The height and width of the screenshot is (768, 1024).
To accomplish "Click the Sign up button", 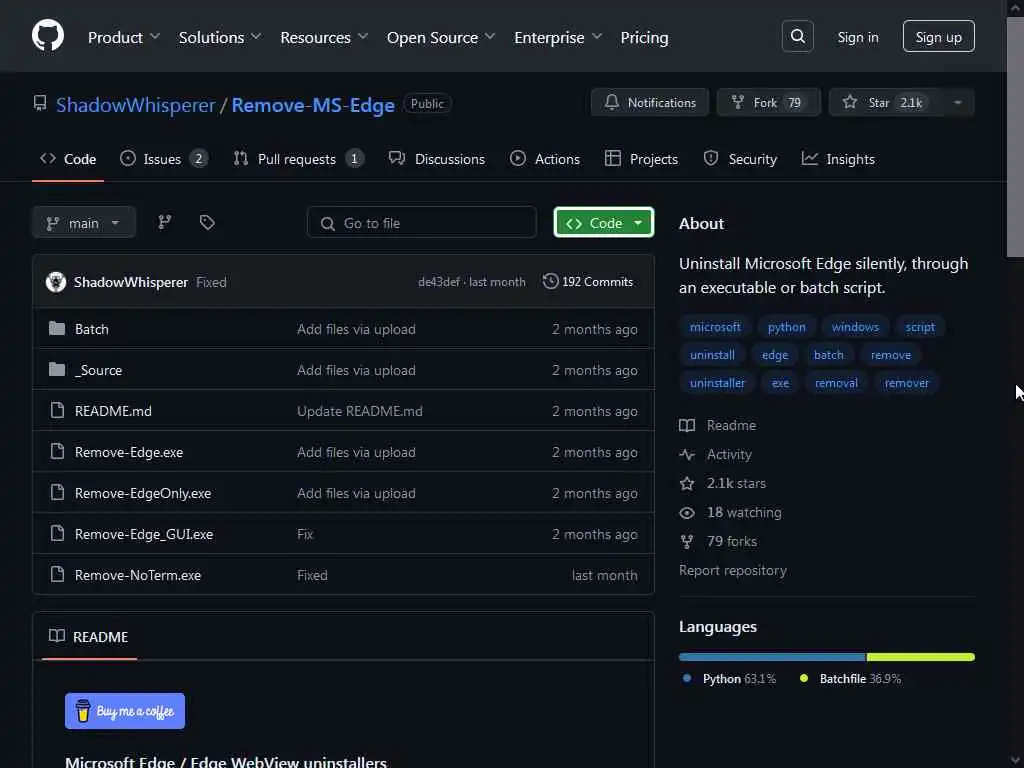I will (x=938, y=37).
